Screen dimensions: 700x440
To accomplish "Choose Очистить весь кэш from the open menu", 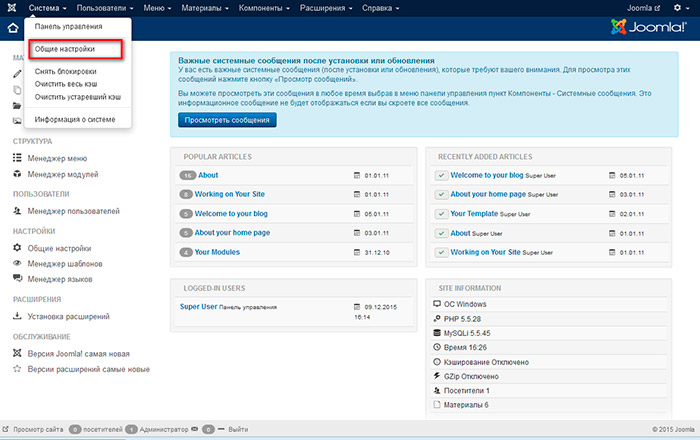I will tap(69, 85).
